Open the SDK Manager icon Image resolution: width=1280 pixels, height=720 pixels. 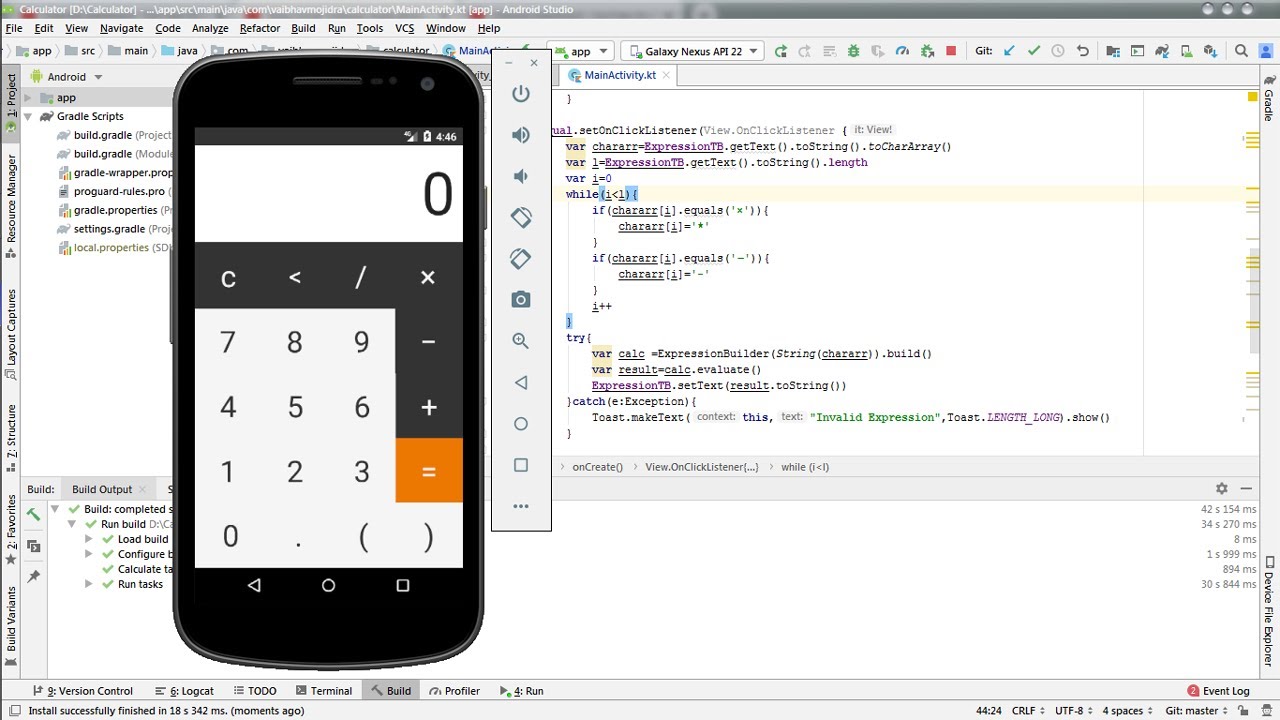click(x=1211, y=51)
